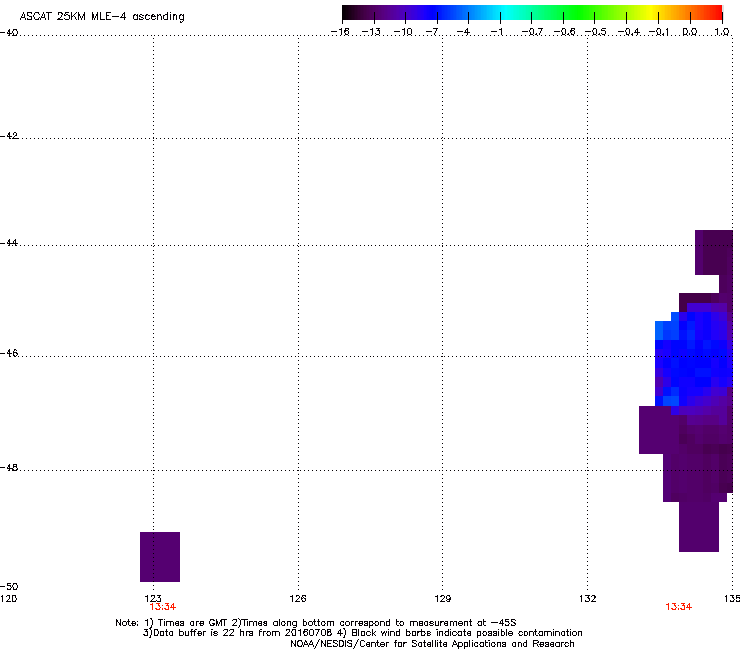
Task: Click the -0.6 label on the color scale
Action: coord(564,32)
